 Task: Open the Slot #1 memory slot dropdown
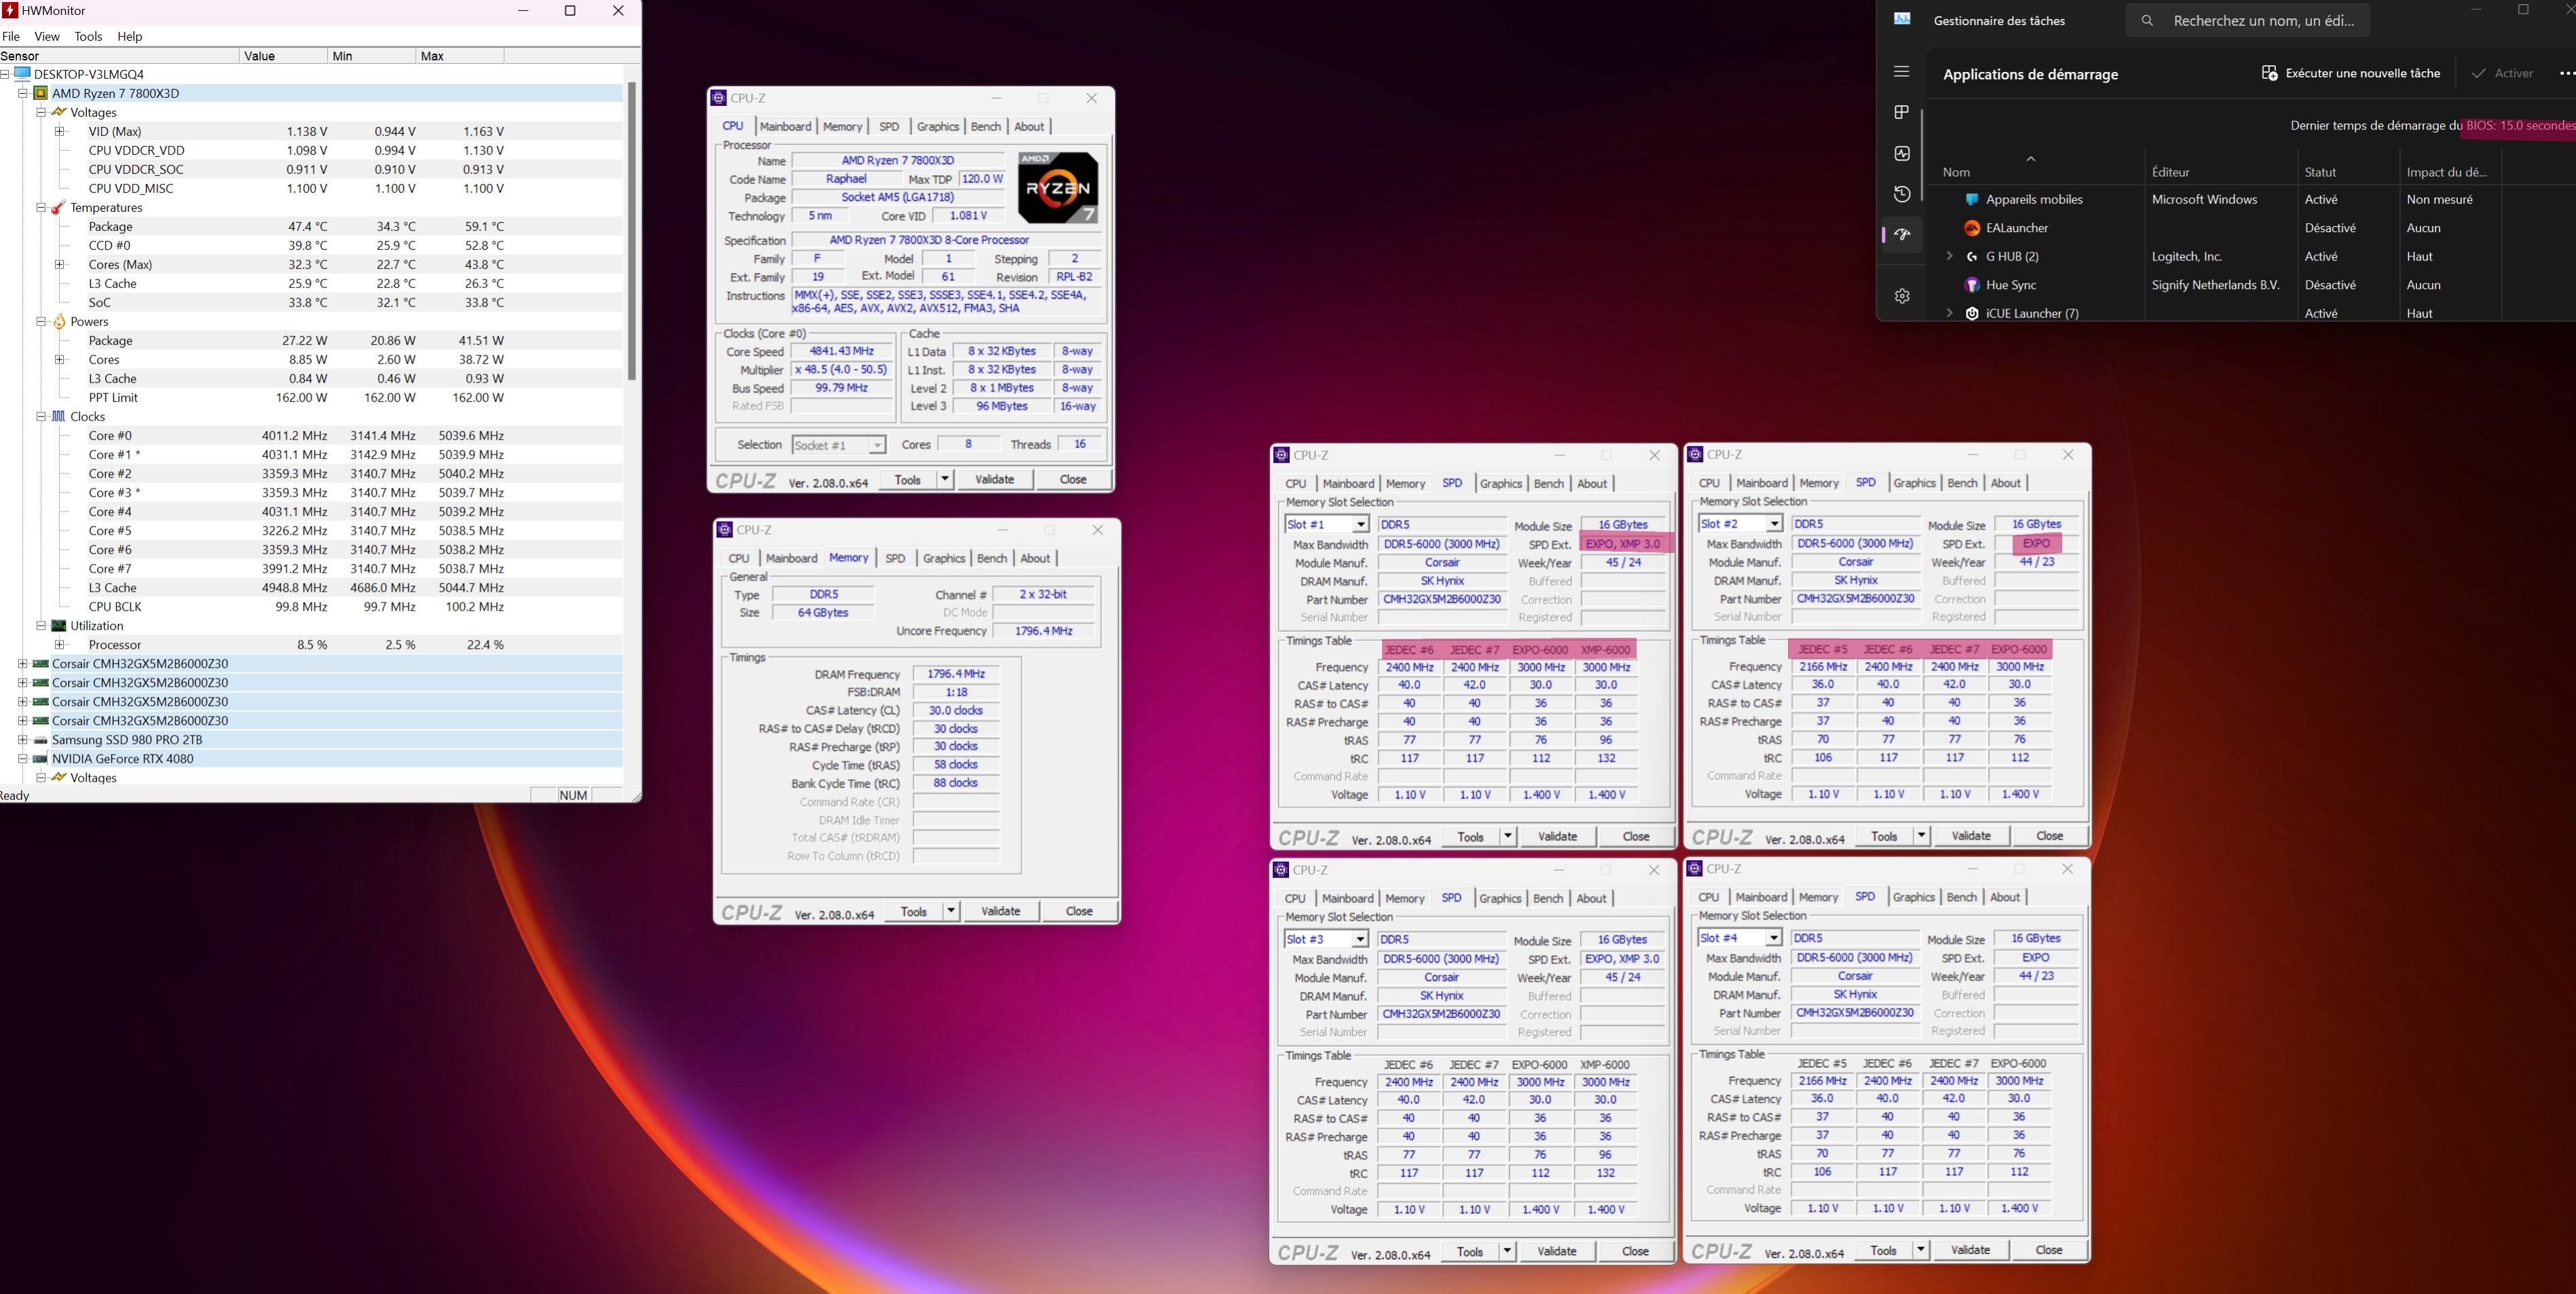click(1360, 525)
